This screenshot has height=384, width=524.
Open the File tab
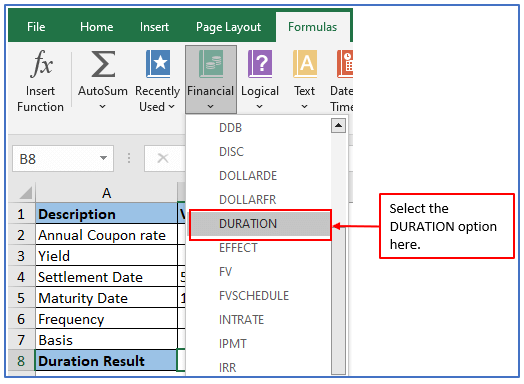(36, 27)
